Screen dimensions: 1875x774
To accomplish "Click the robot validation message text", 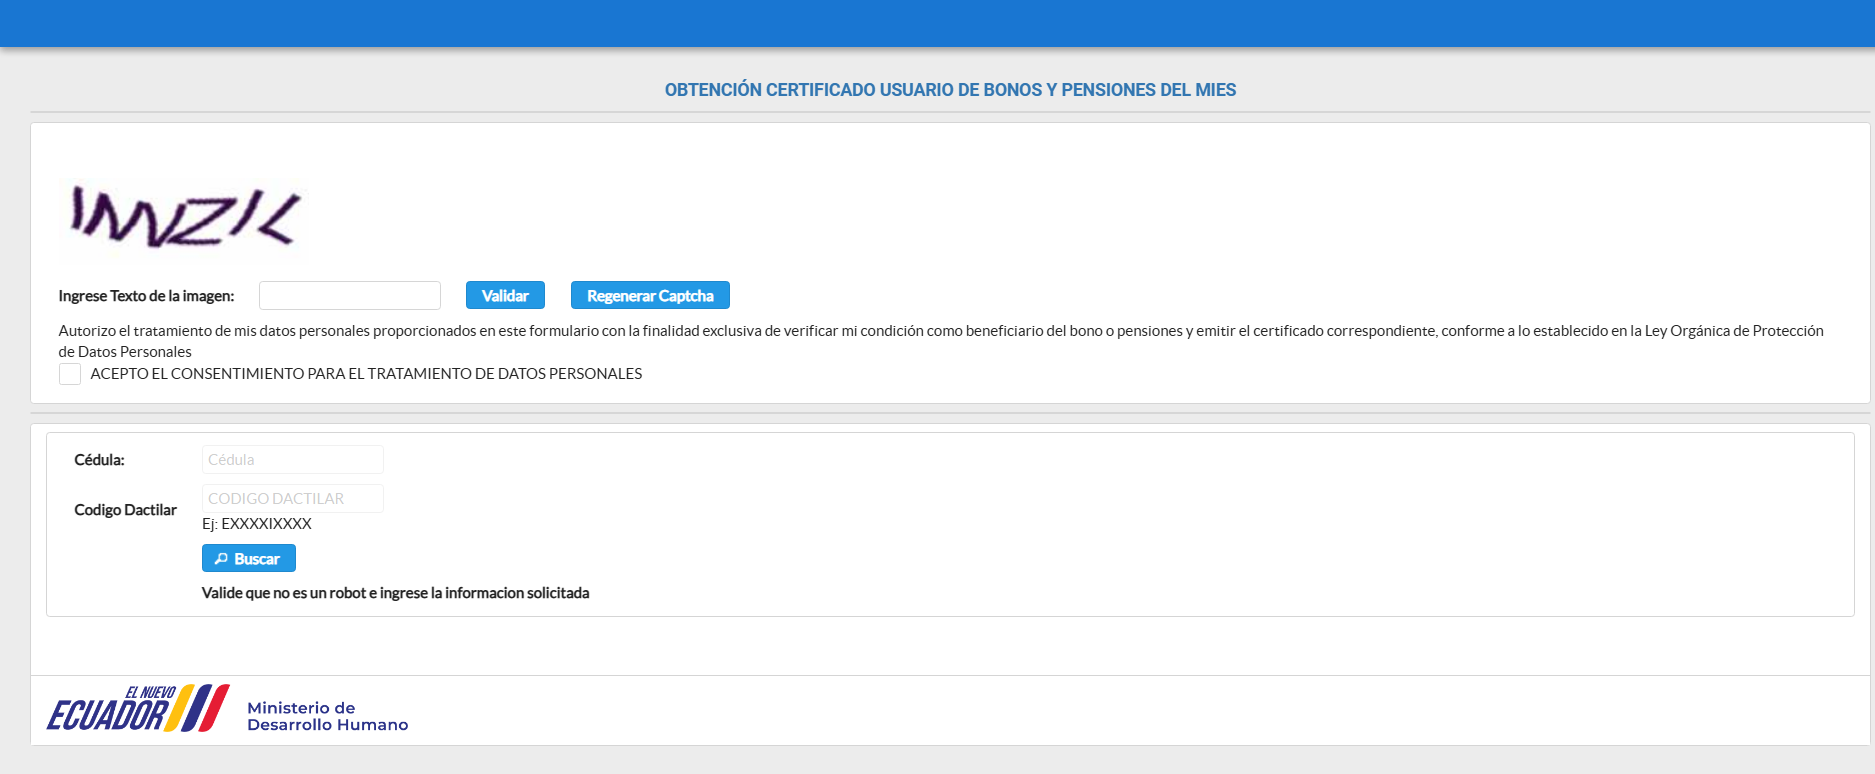I will click(x=395, y=593).
